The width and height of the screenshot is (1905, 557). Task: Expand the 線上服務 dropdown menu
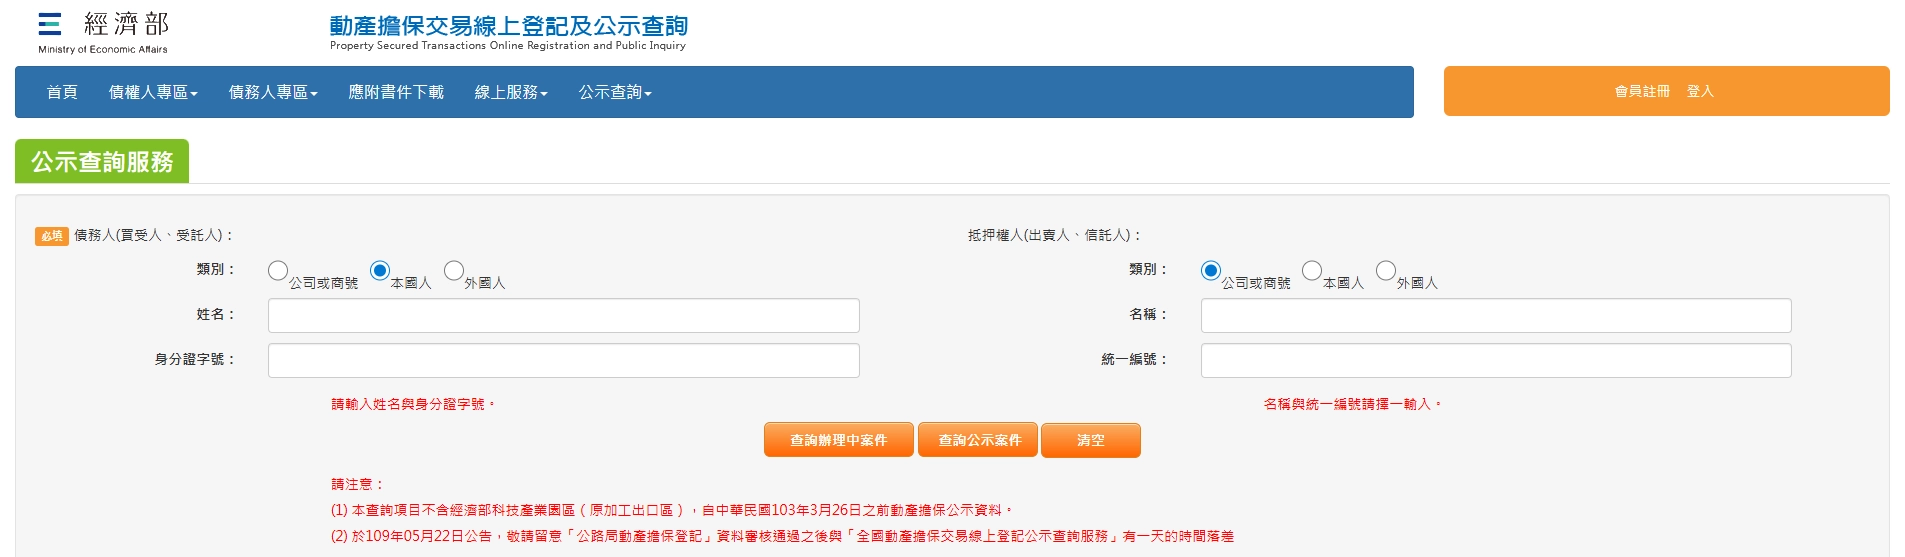click(511, 92)
